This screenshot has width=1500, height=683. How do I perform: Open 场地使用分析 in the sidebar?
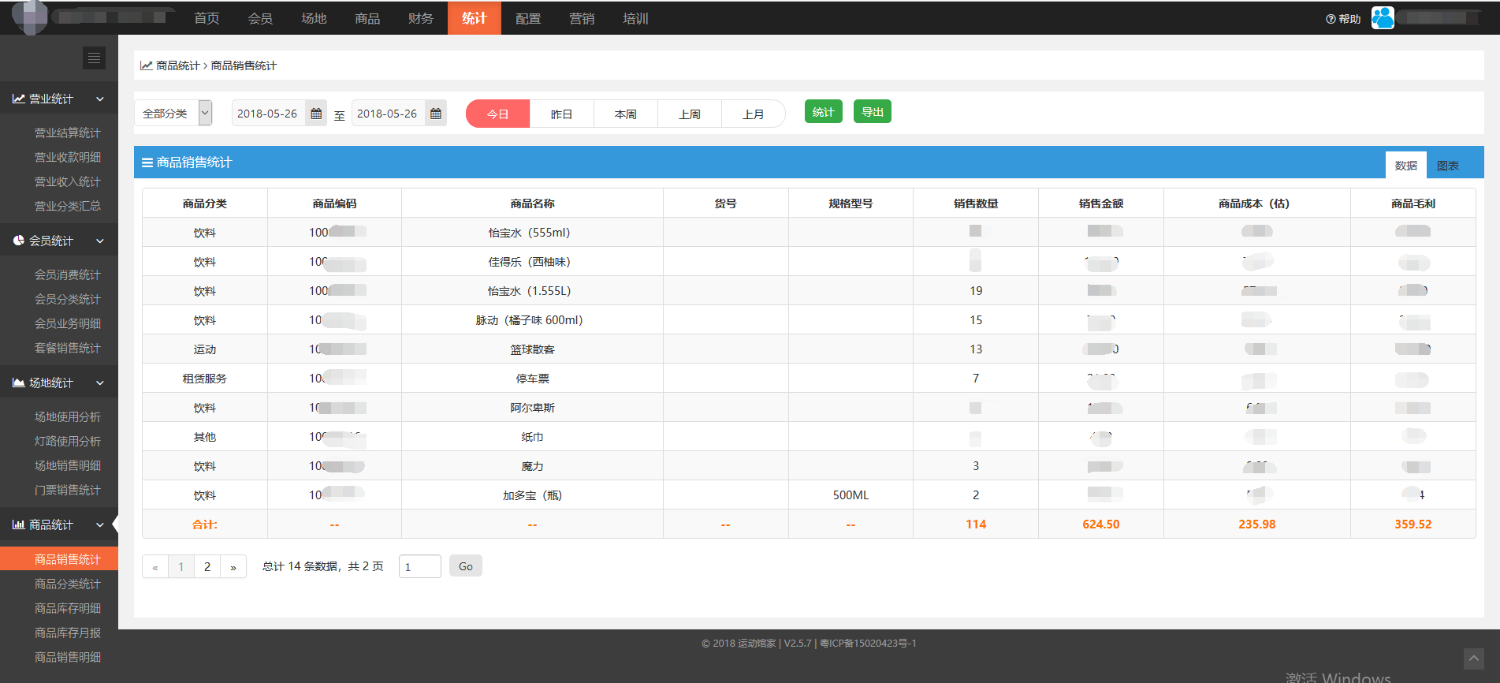click(67, 417)
